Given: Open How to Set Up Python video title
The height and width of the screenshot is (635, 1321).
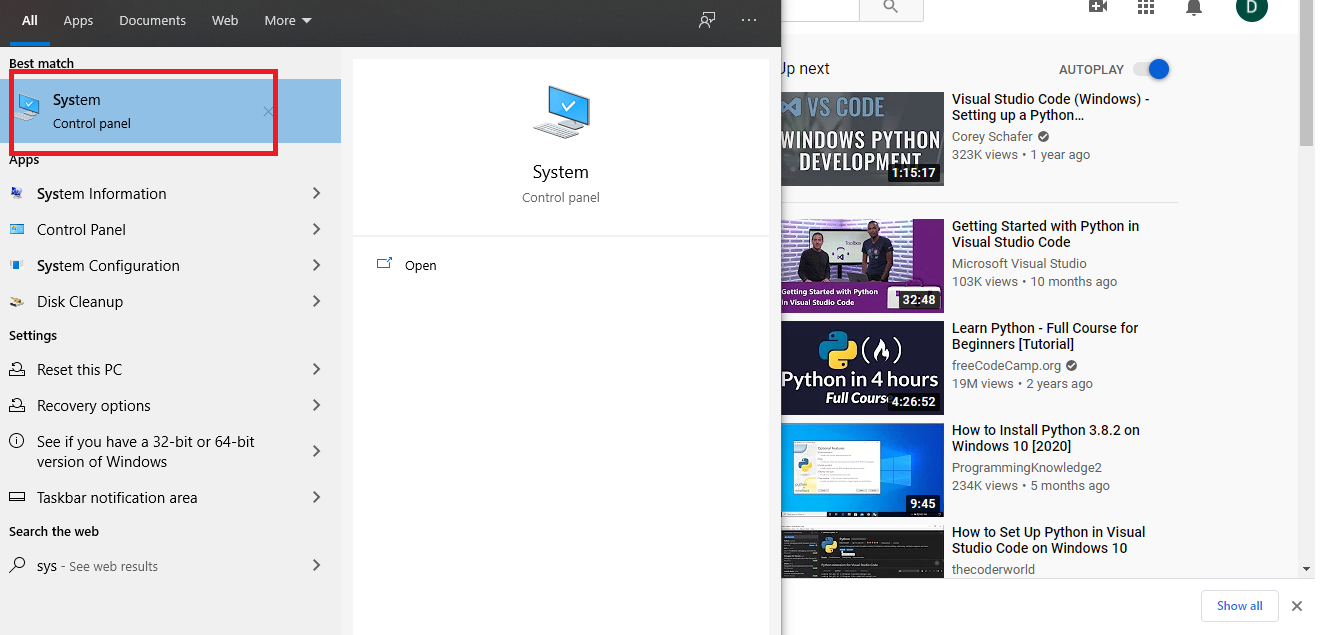Looking at the screenshot, I should [1049, 540].
